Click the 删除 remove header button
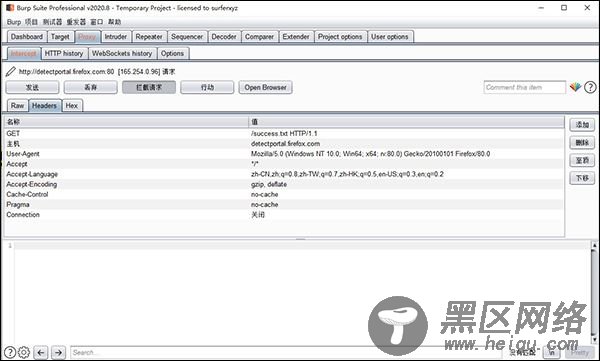Image resolution: width=600 pixels, height=361 pixels. [x=582, y=142]
